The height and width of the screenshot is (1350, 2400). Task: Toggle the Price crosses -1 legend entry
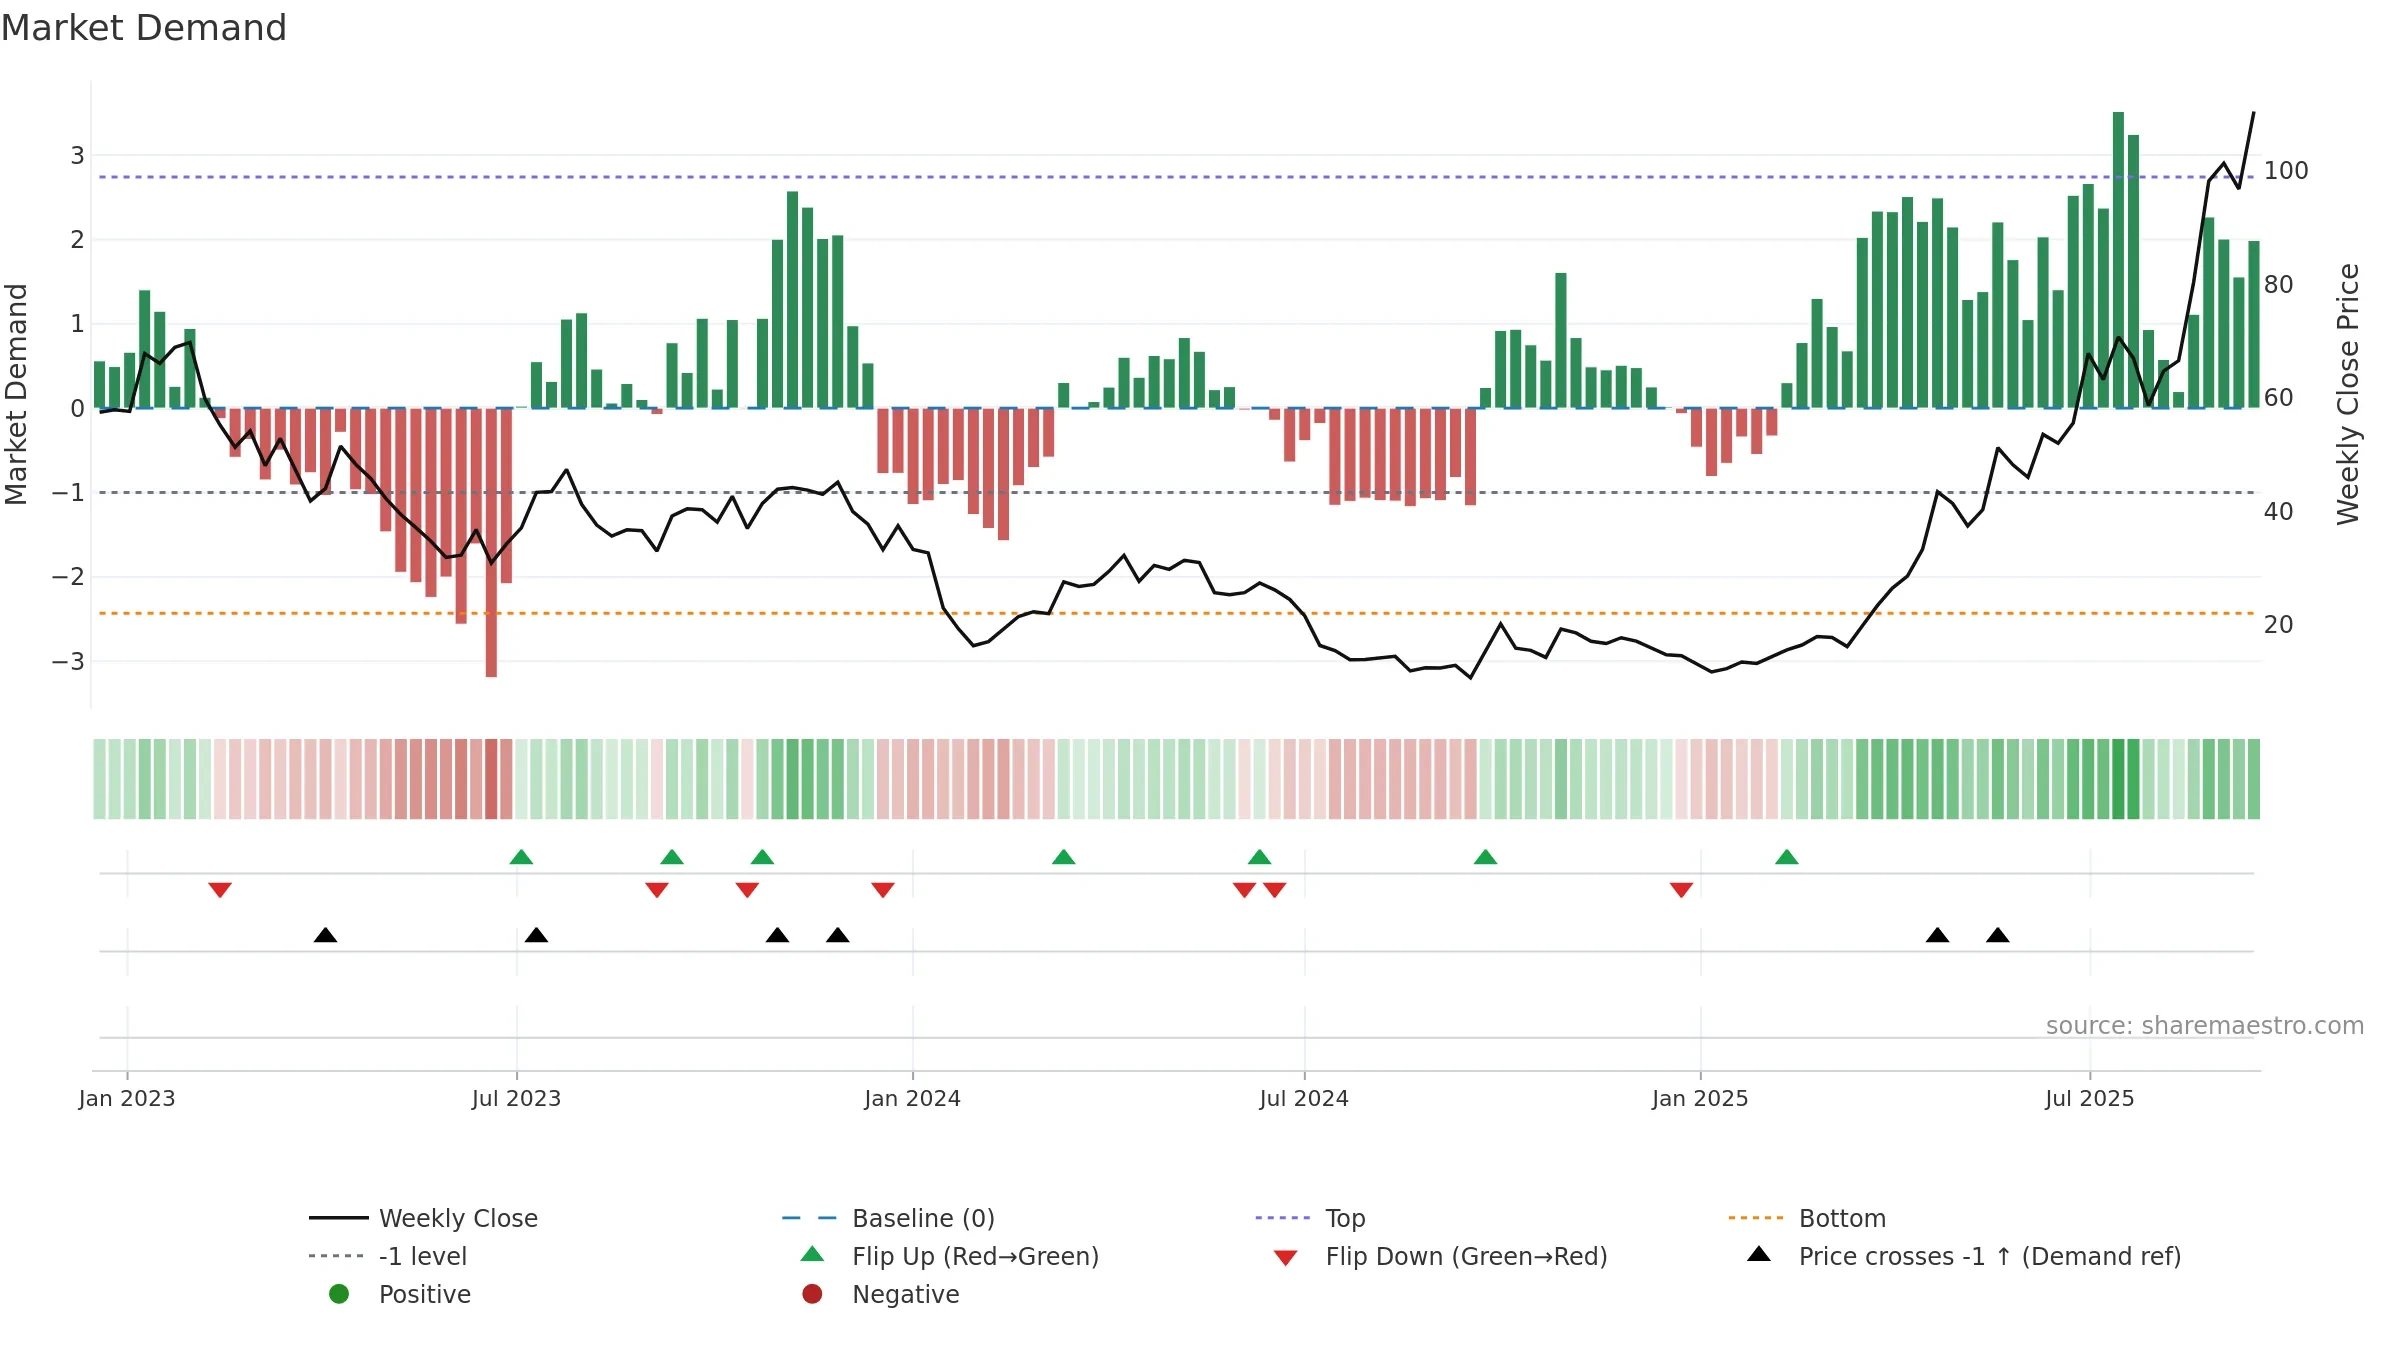click(x=1964, y=1256)
